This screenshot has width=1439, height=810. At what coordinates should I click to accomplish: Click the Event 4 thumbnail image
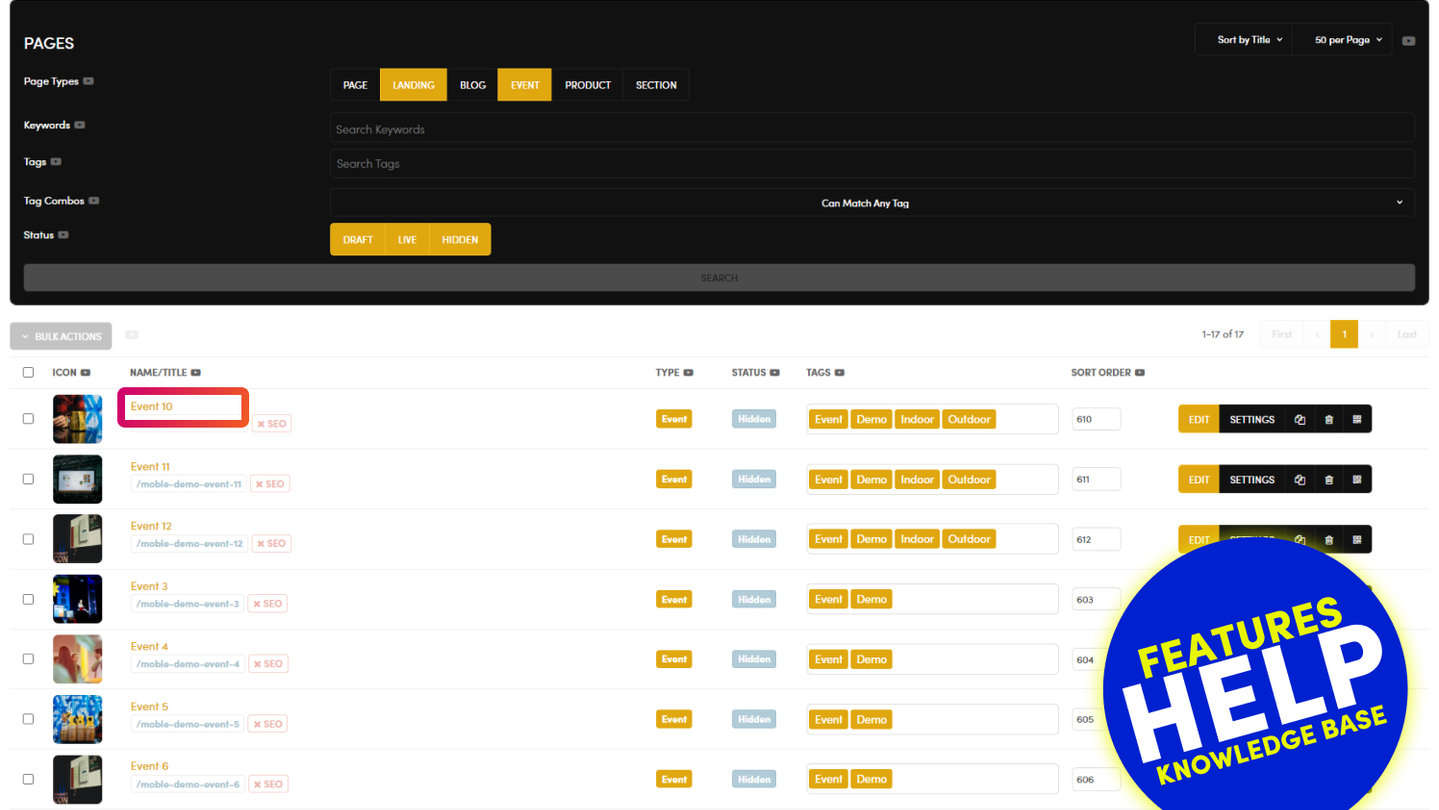pos(77,659)
